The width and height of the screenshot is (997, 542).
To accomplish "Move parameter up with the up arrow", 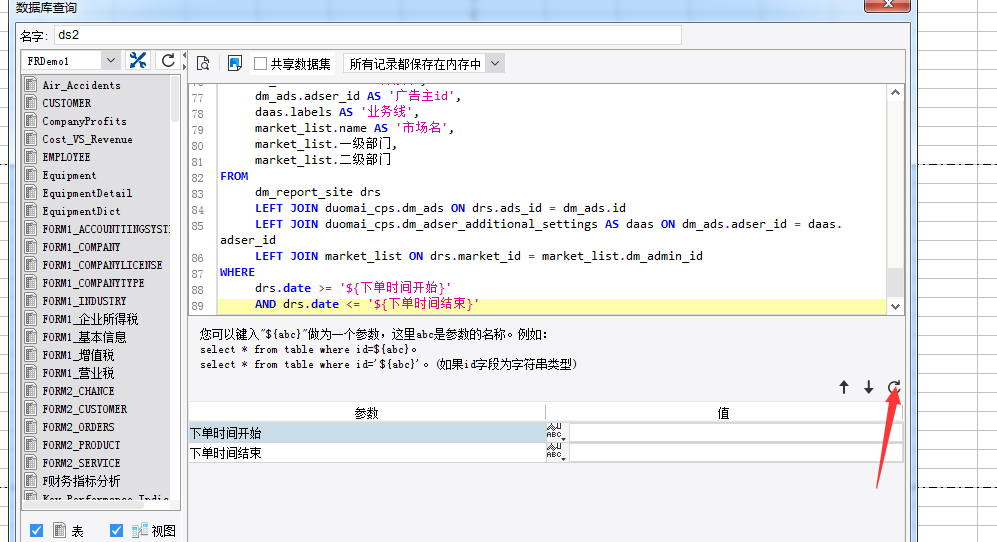I will [x=844, y=387].
